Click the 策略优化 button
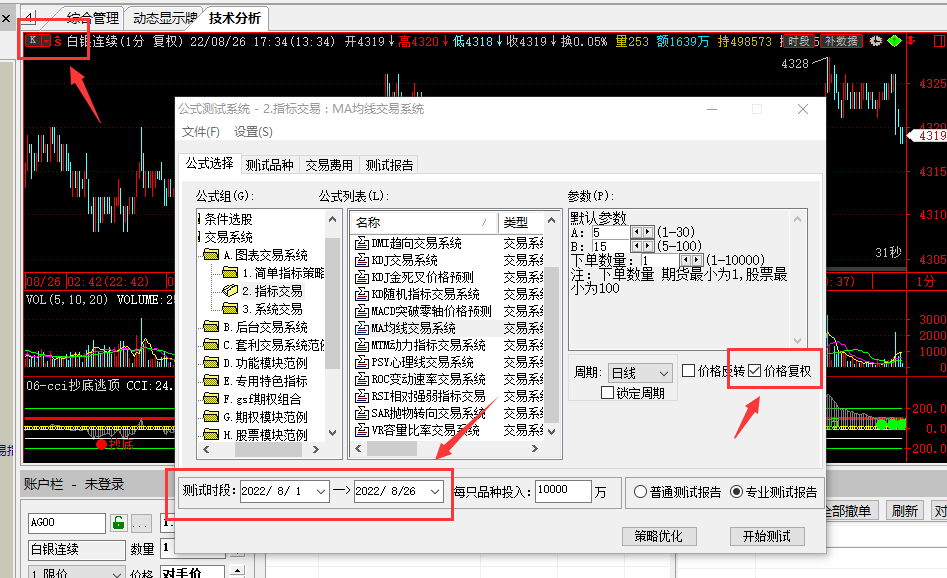Viewport: 947px width, 578px height. pyautogui.click(x=658, y=536)
